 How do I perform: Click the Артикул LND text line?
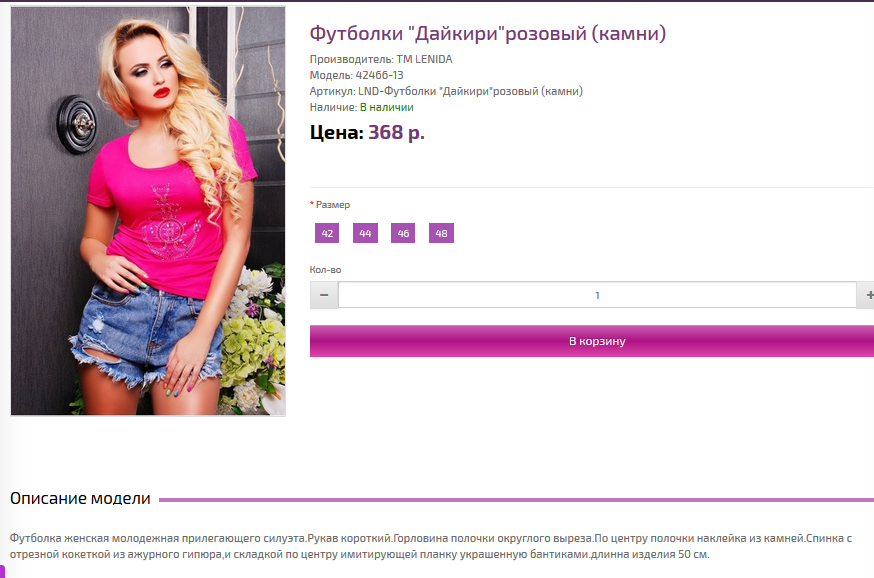(446, 91)
